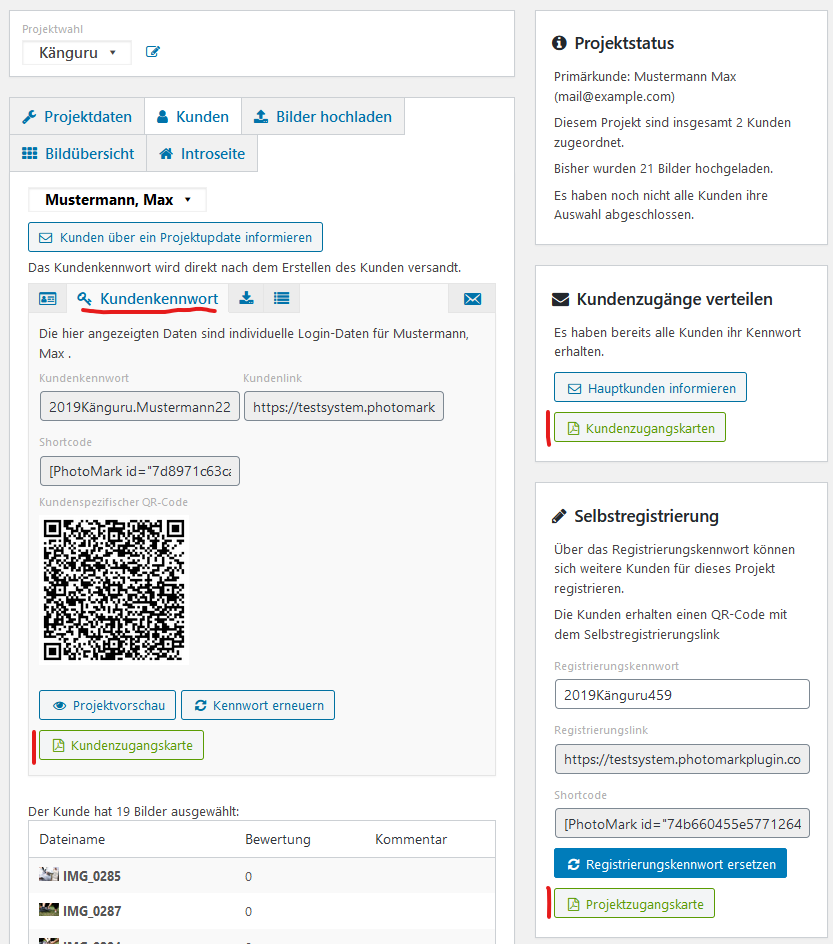Switch to the Bilder hochladen tab

pos(323,117)
